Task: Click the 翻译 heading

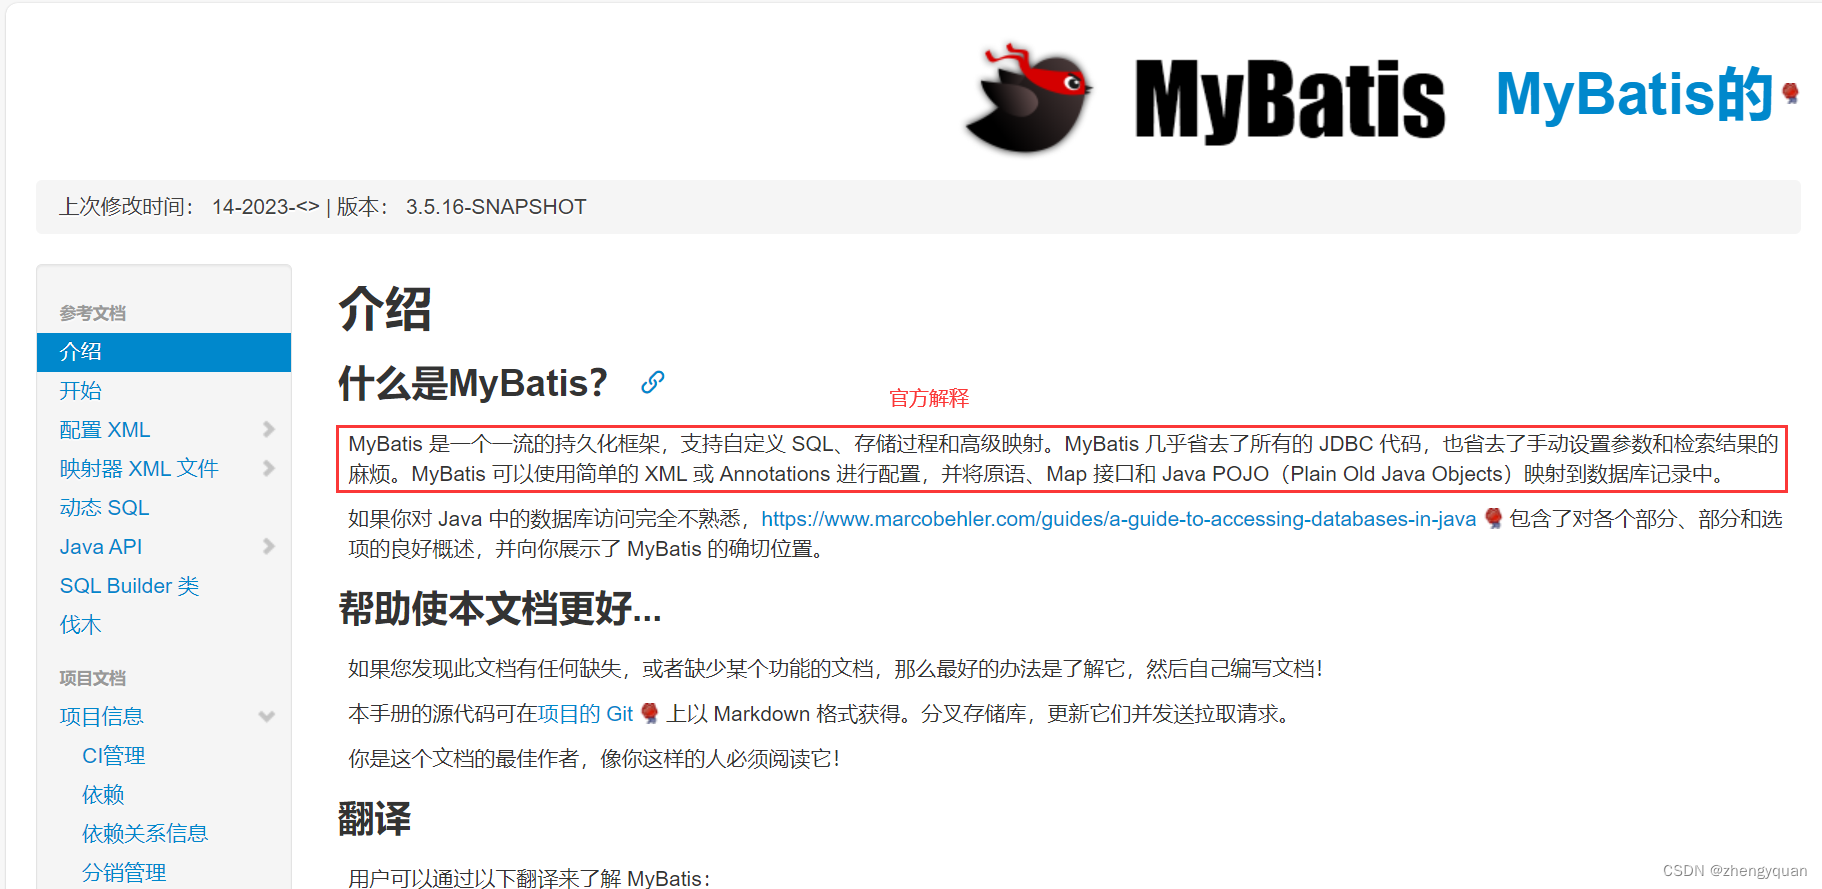Action: coord(375,818)
